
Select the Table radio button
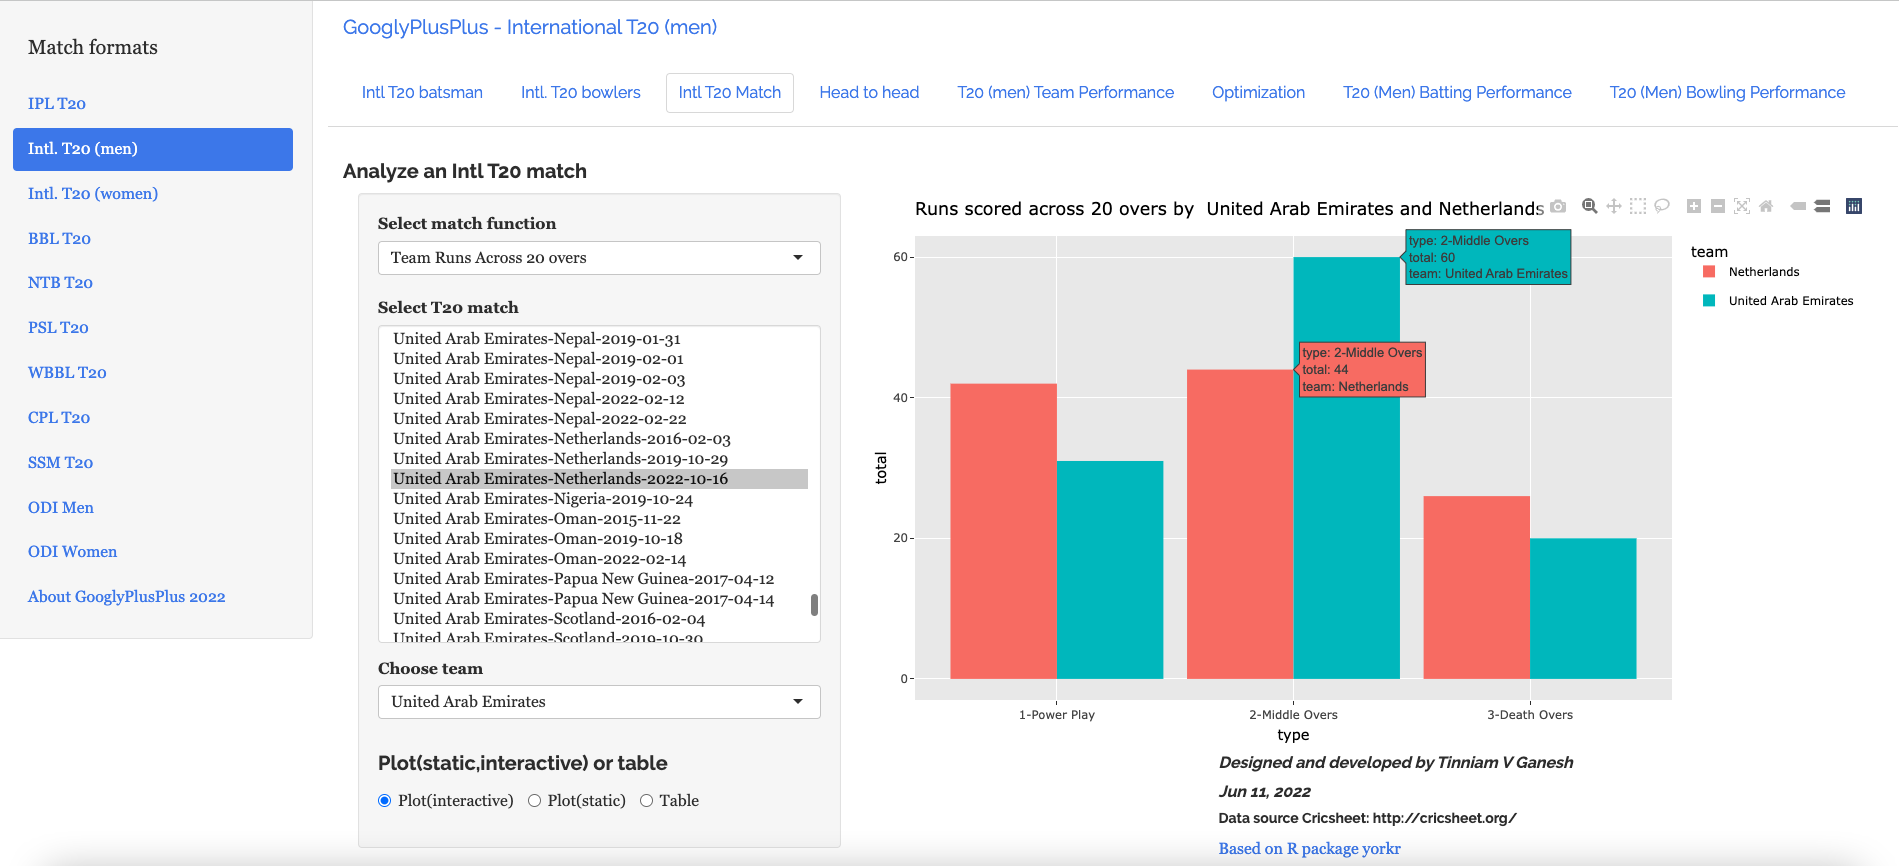coord(647,801)
